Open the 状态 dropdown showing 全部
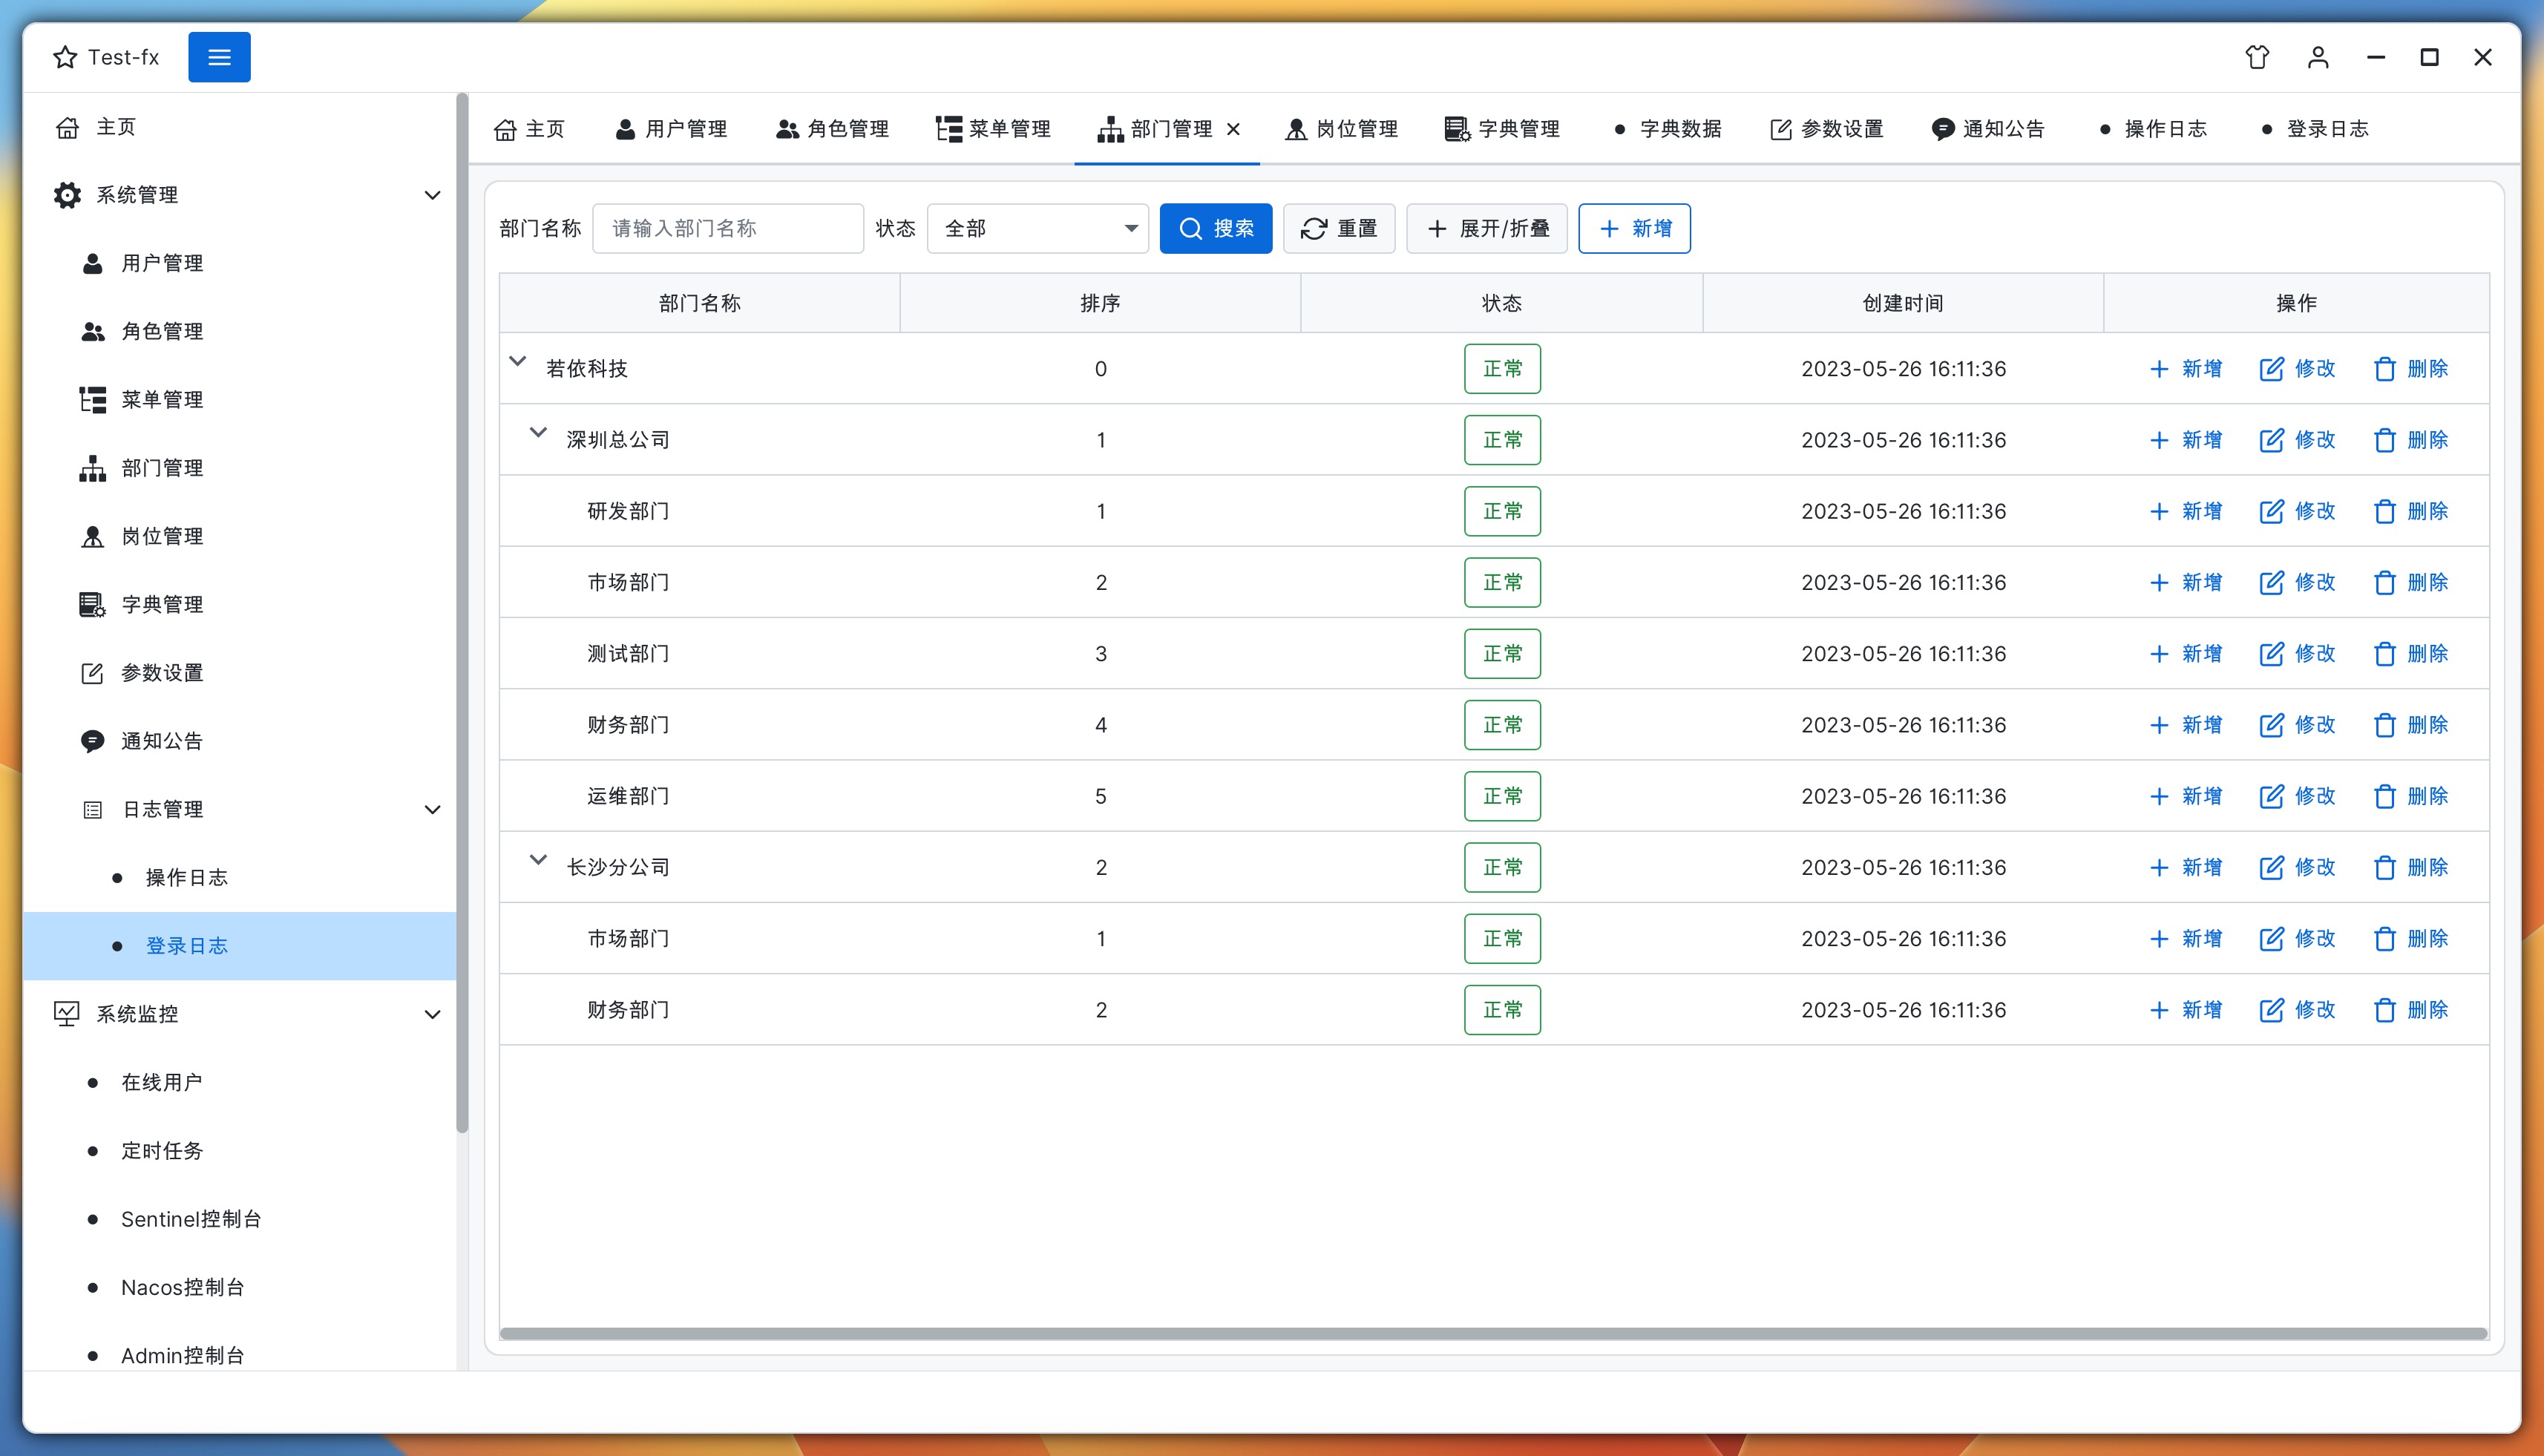Screen dimensions: 2544x1456 pos(1037,228)
